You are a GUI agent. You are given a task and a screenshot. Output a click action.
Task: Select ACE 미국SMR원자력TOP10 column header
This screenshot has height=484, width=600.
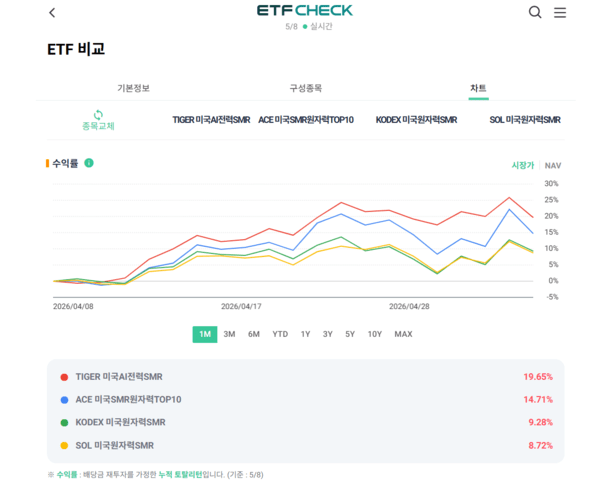coord(306,120)
